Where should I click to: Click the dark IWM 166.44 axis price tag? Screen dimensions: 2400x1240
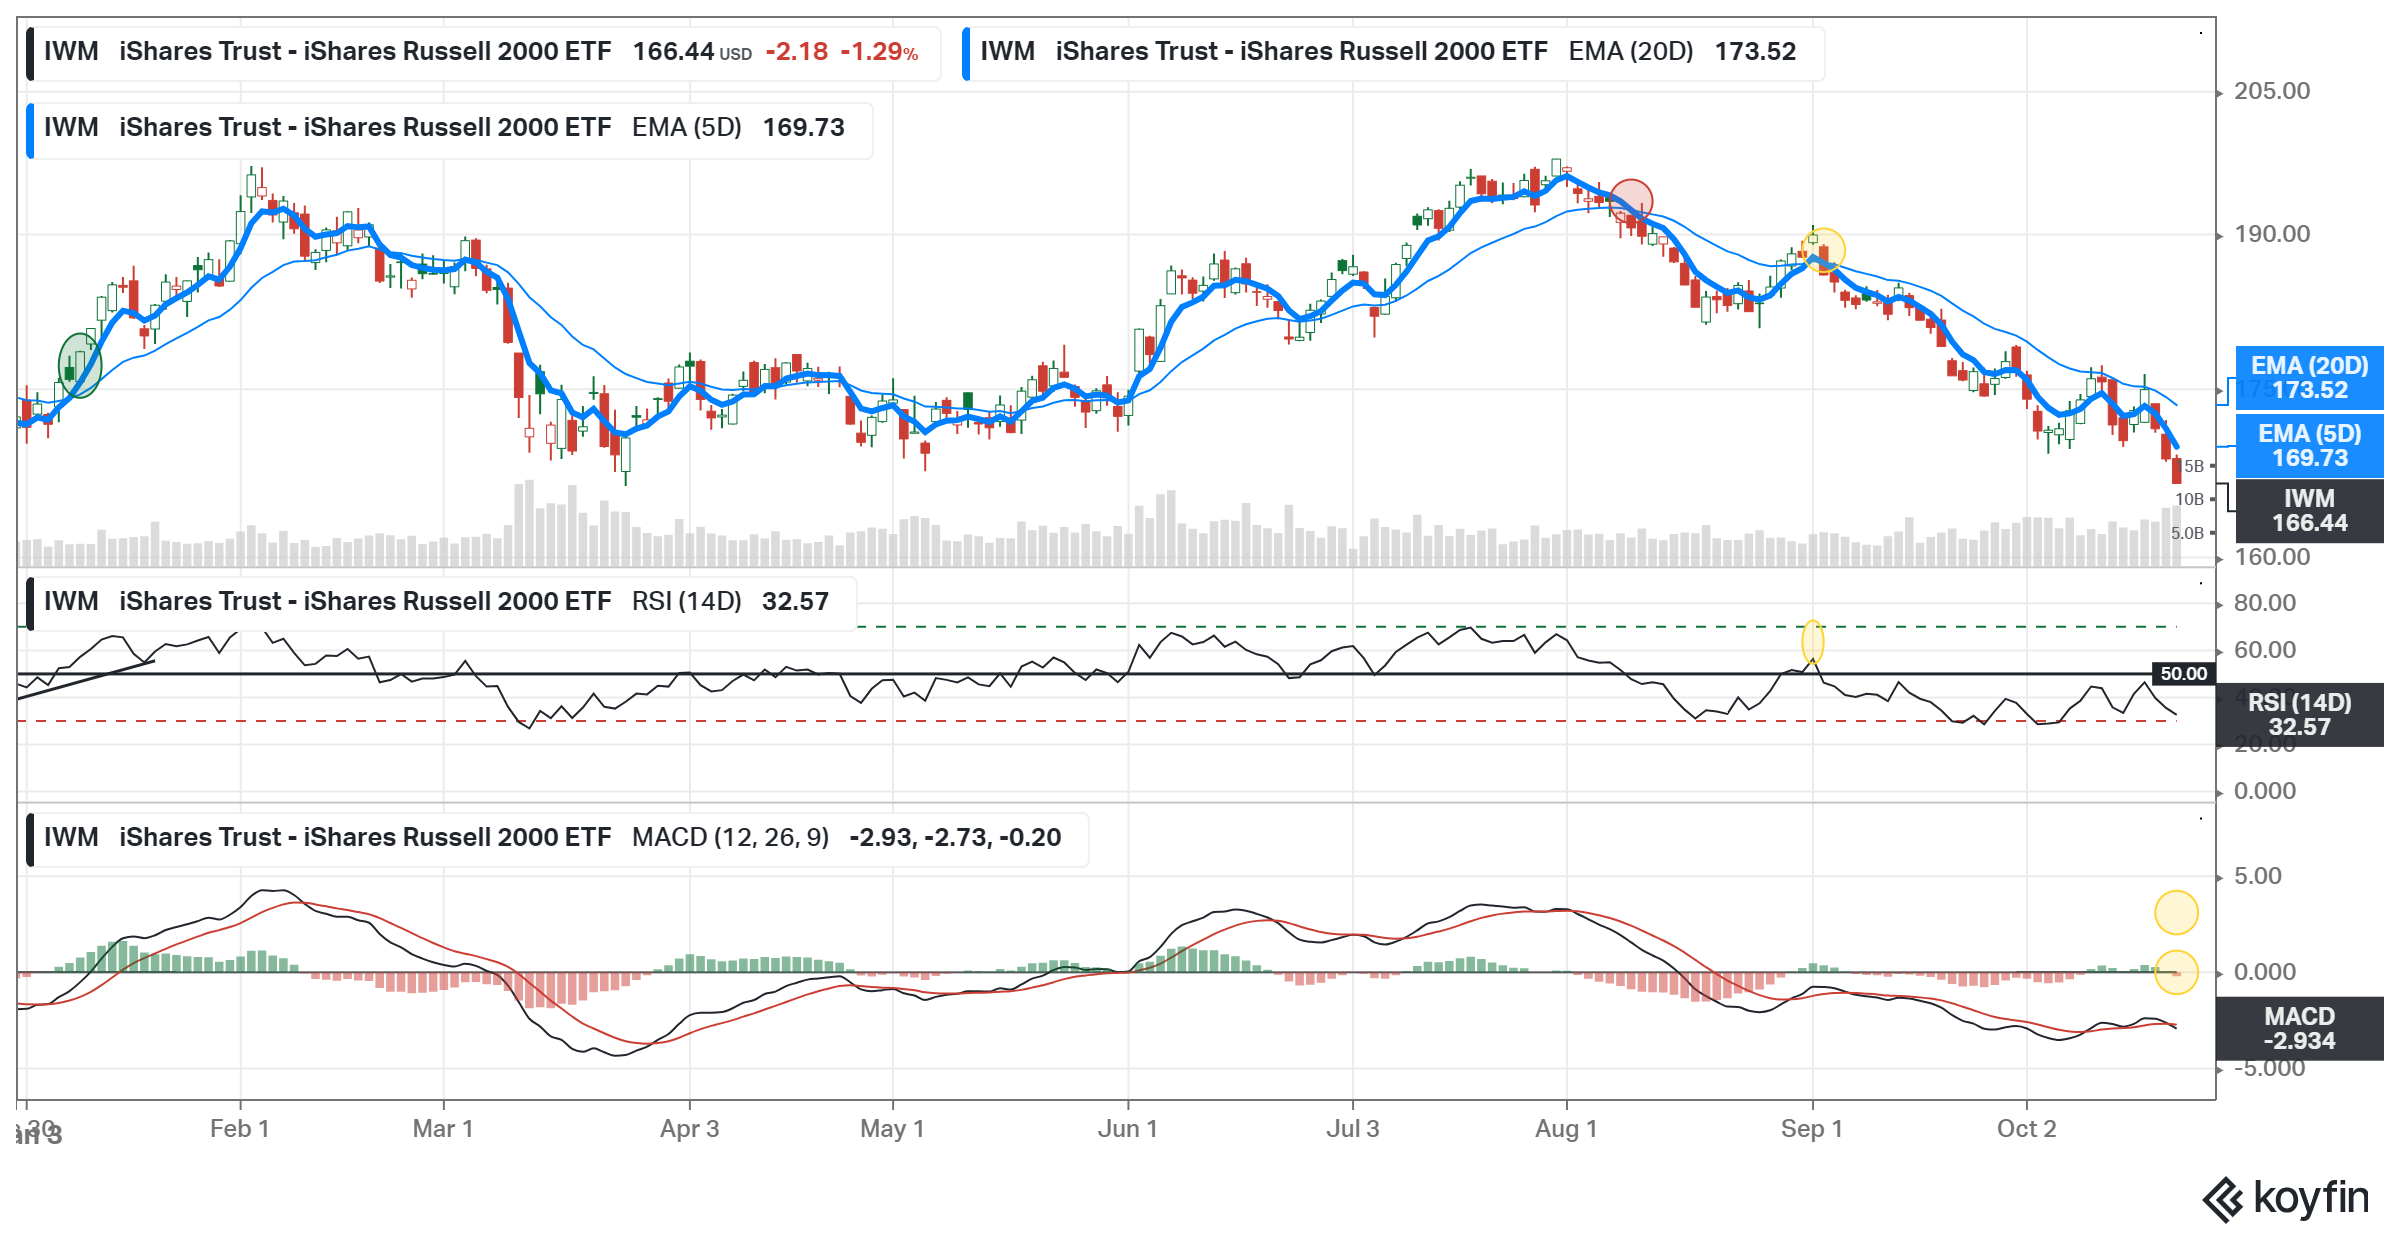2309,511
